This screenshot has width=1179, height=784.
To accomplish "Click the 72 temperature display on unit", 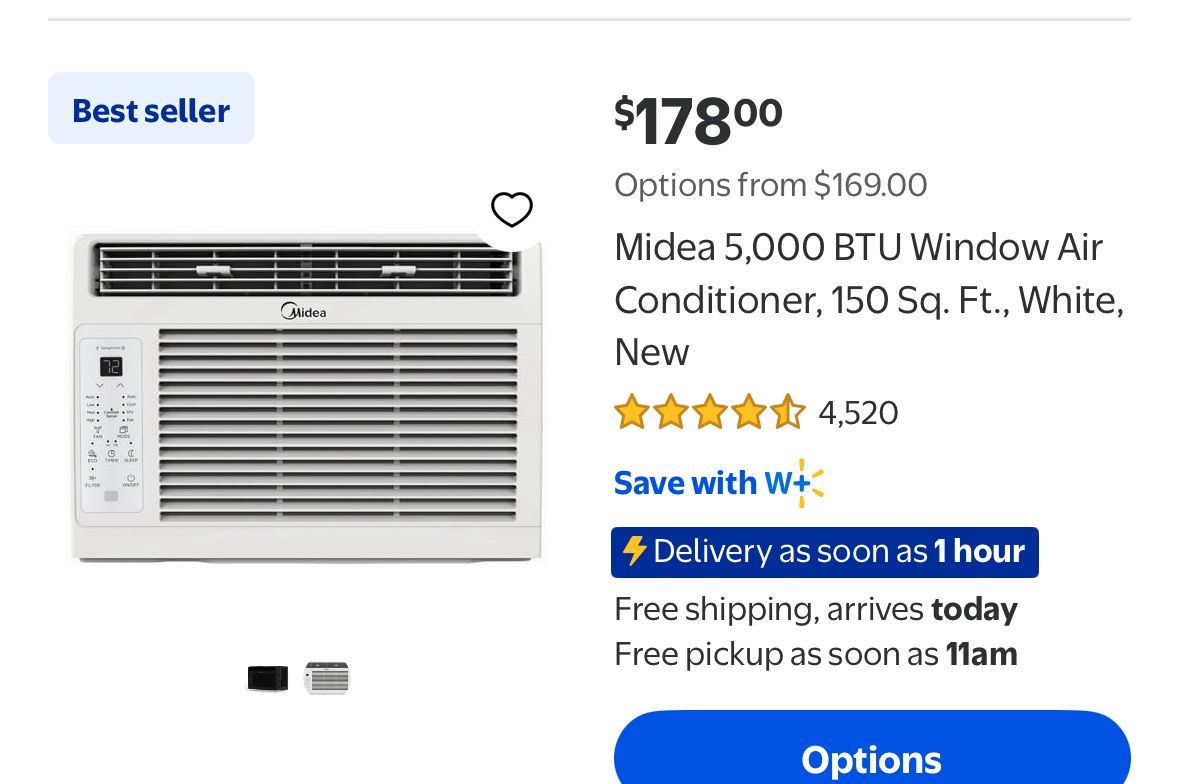I will point(110,366).
